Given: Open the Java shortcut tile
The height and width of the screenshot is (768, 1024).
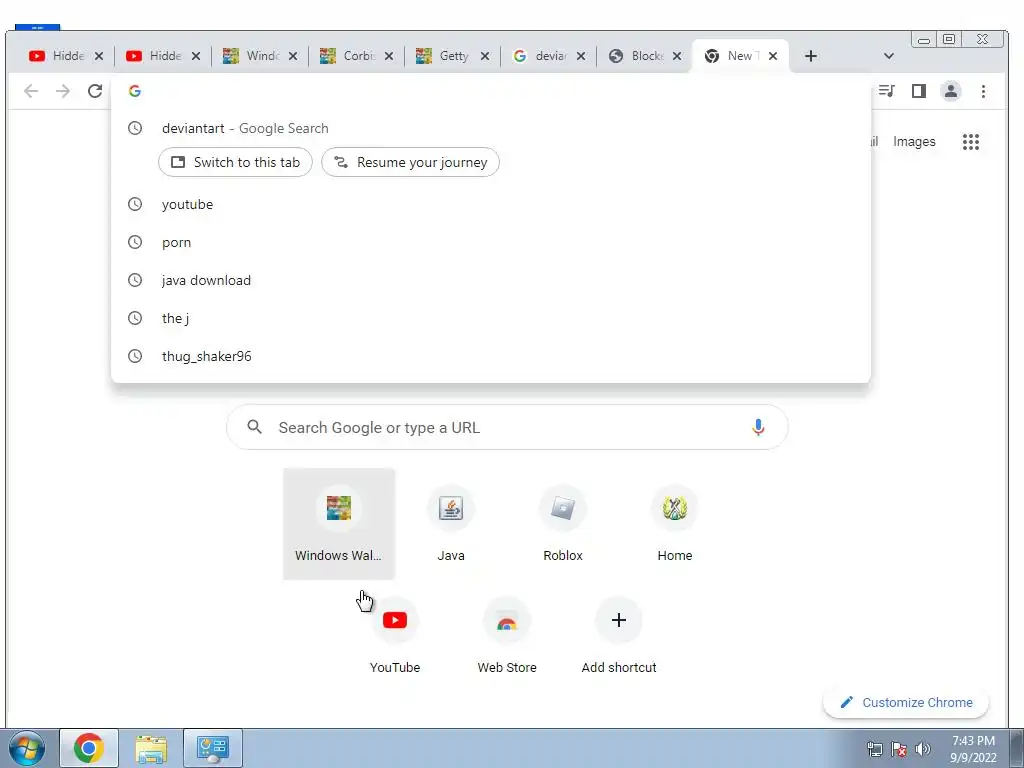Looking at the screenshot, I should [451, 524].
